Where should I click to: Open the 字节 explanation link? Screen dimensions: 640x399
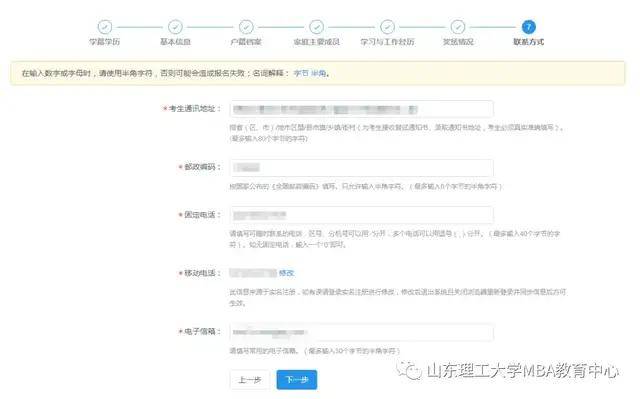(x=301, y=73)
